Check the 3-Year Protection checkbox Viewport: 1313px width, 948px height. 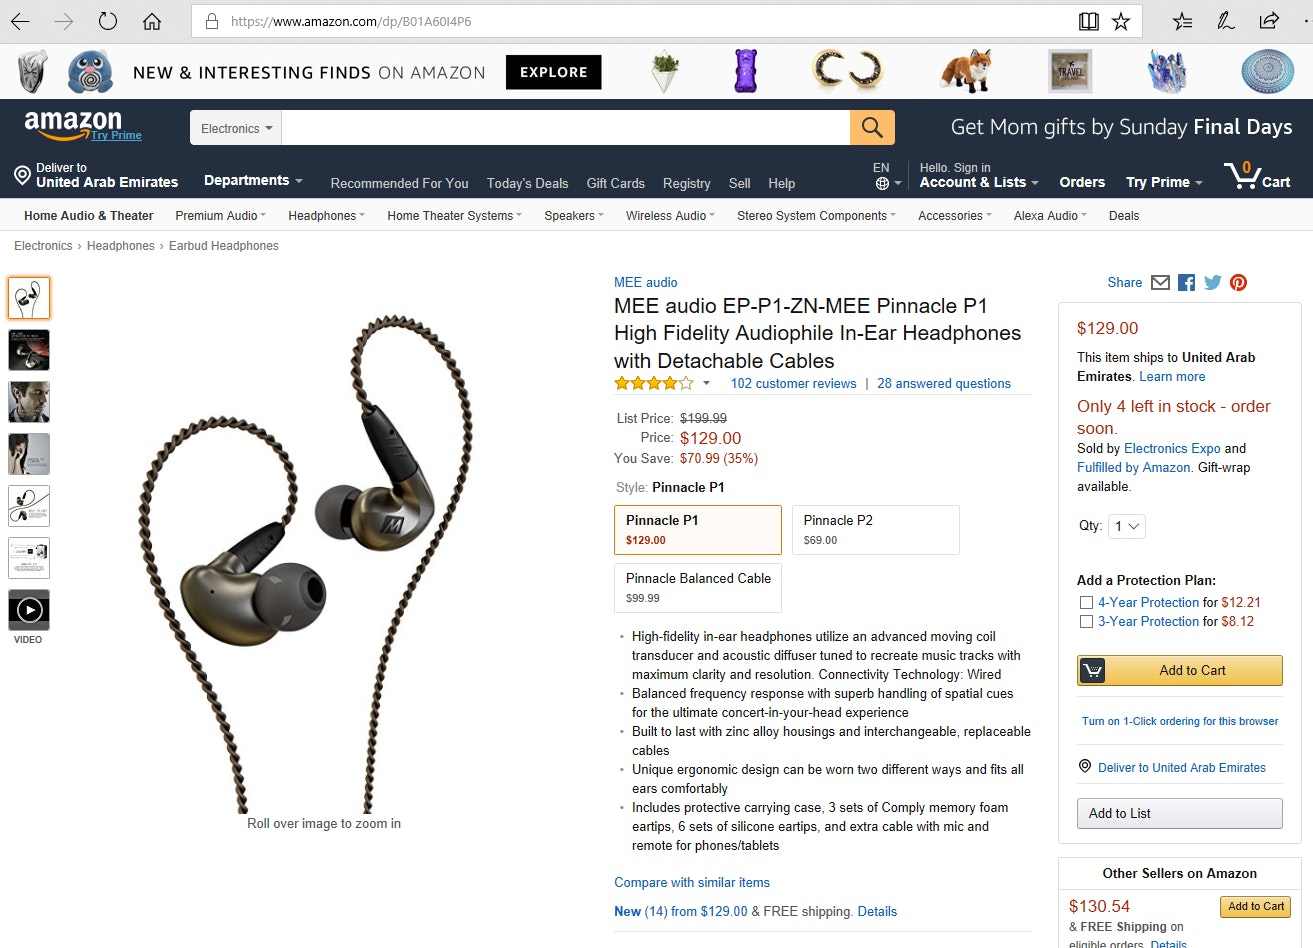1086,622
